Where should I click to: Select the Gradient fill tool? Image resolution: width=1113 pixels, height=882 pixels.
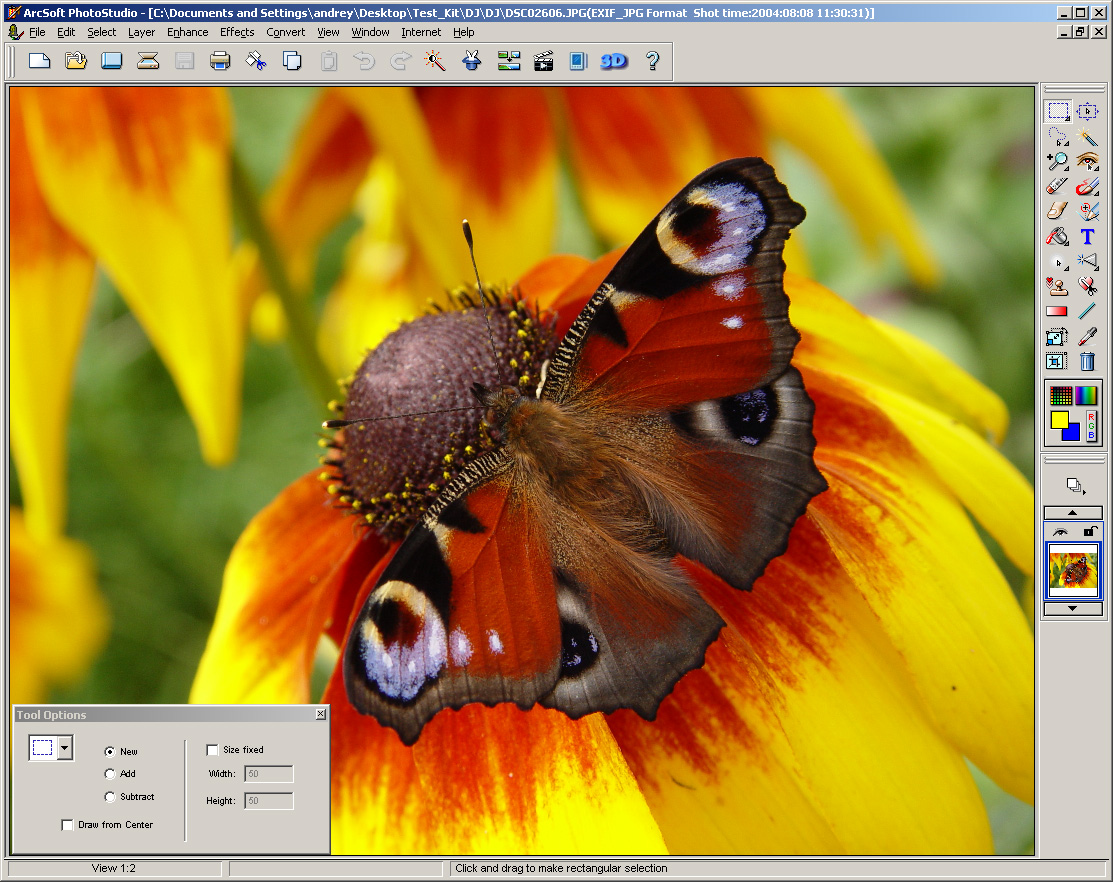pos(1057,311)
